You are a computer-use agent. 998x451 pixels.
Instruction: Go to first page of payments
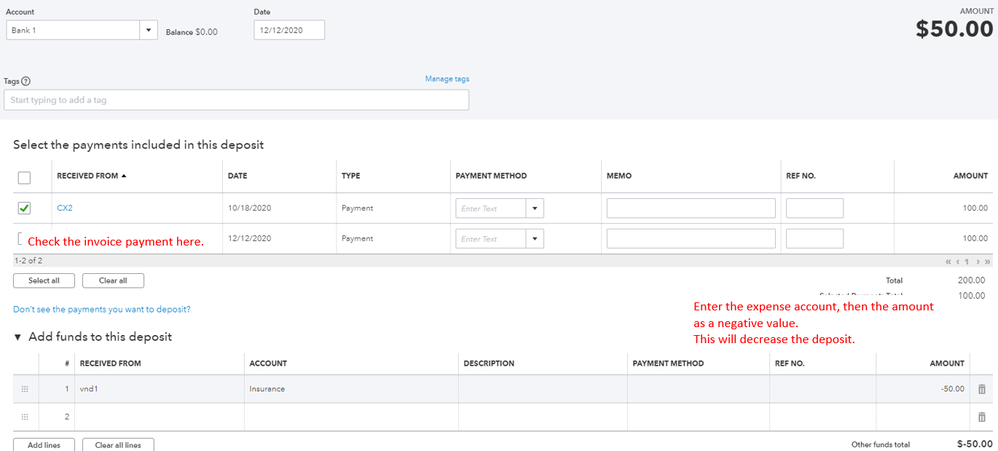point(948,260)
